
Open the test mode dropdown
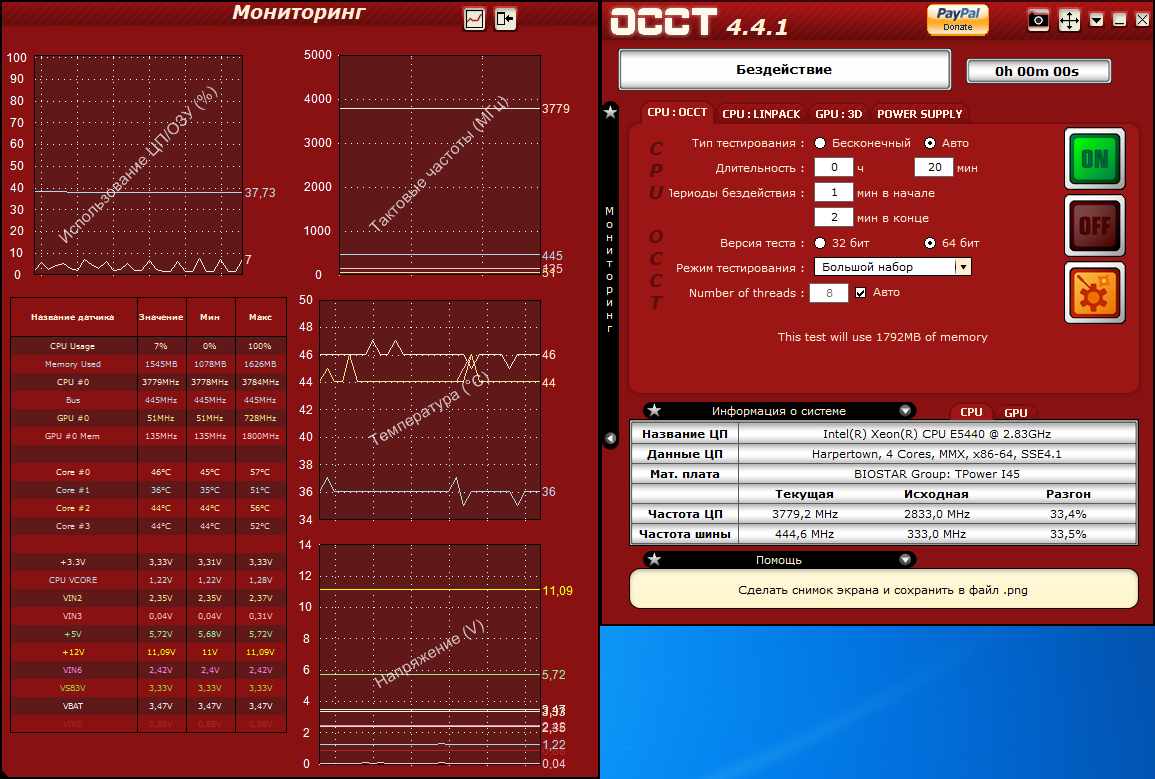click(893, 267)
